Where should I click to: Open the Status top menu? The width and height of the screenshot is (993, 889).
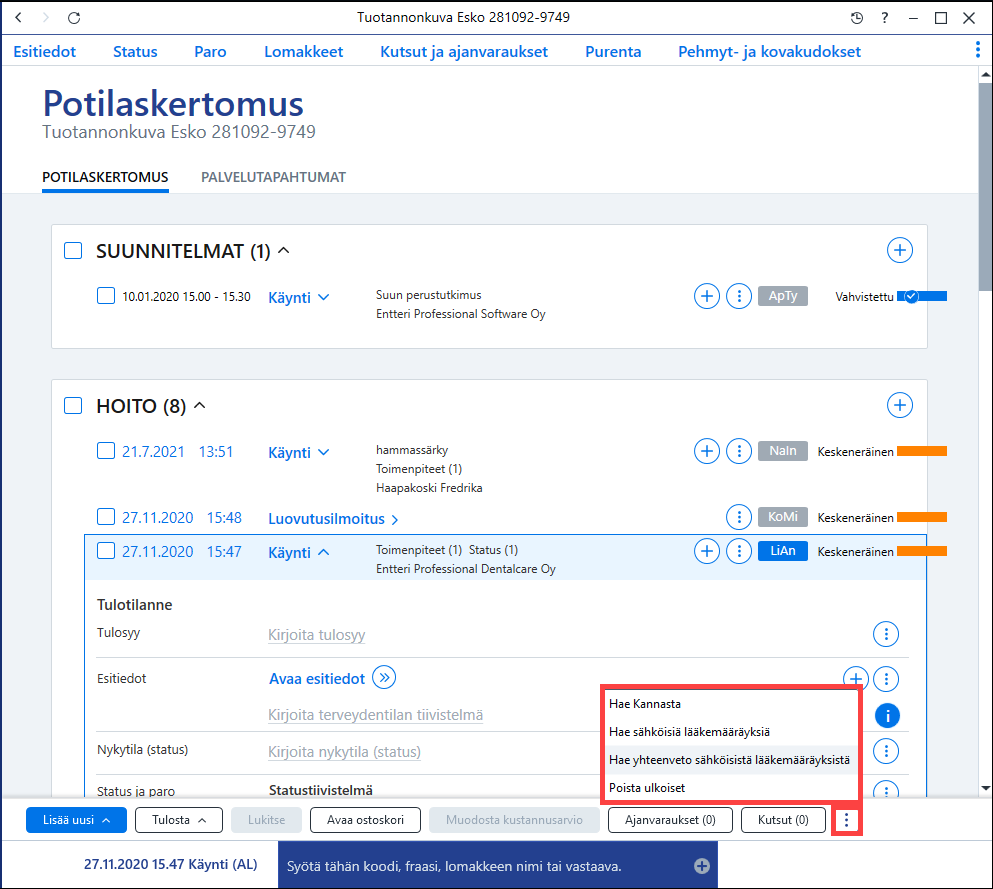135,51
